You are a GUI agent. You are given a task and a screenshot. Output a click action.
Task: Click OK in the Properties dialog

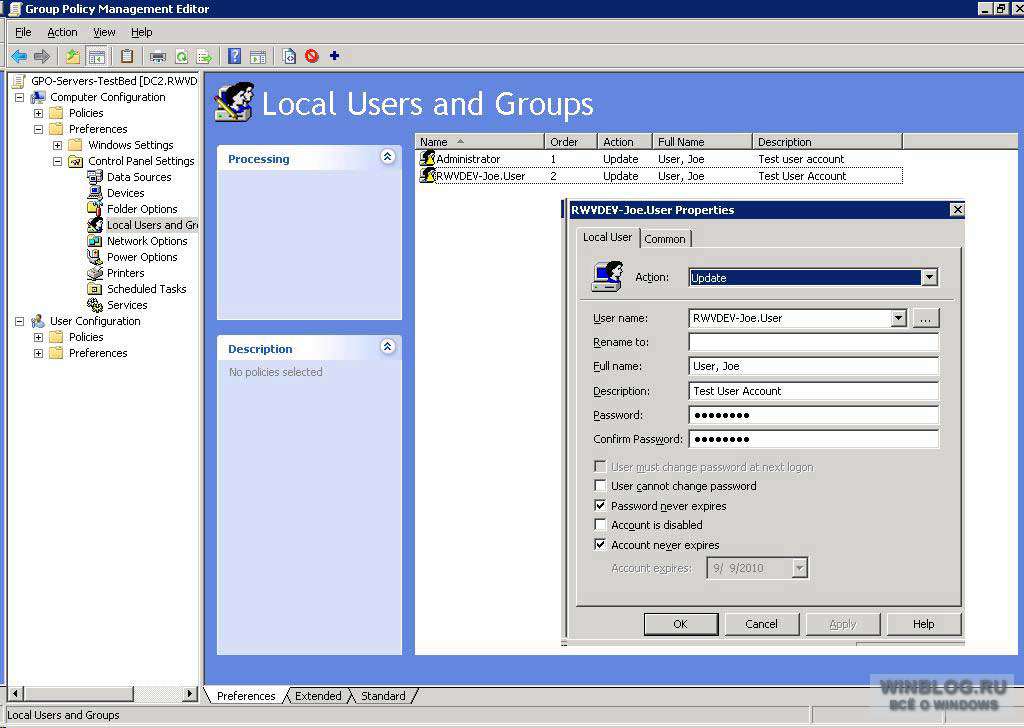tap(680, 624)
